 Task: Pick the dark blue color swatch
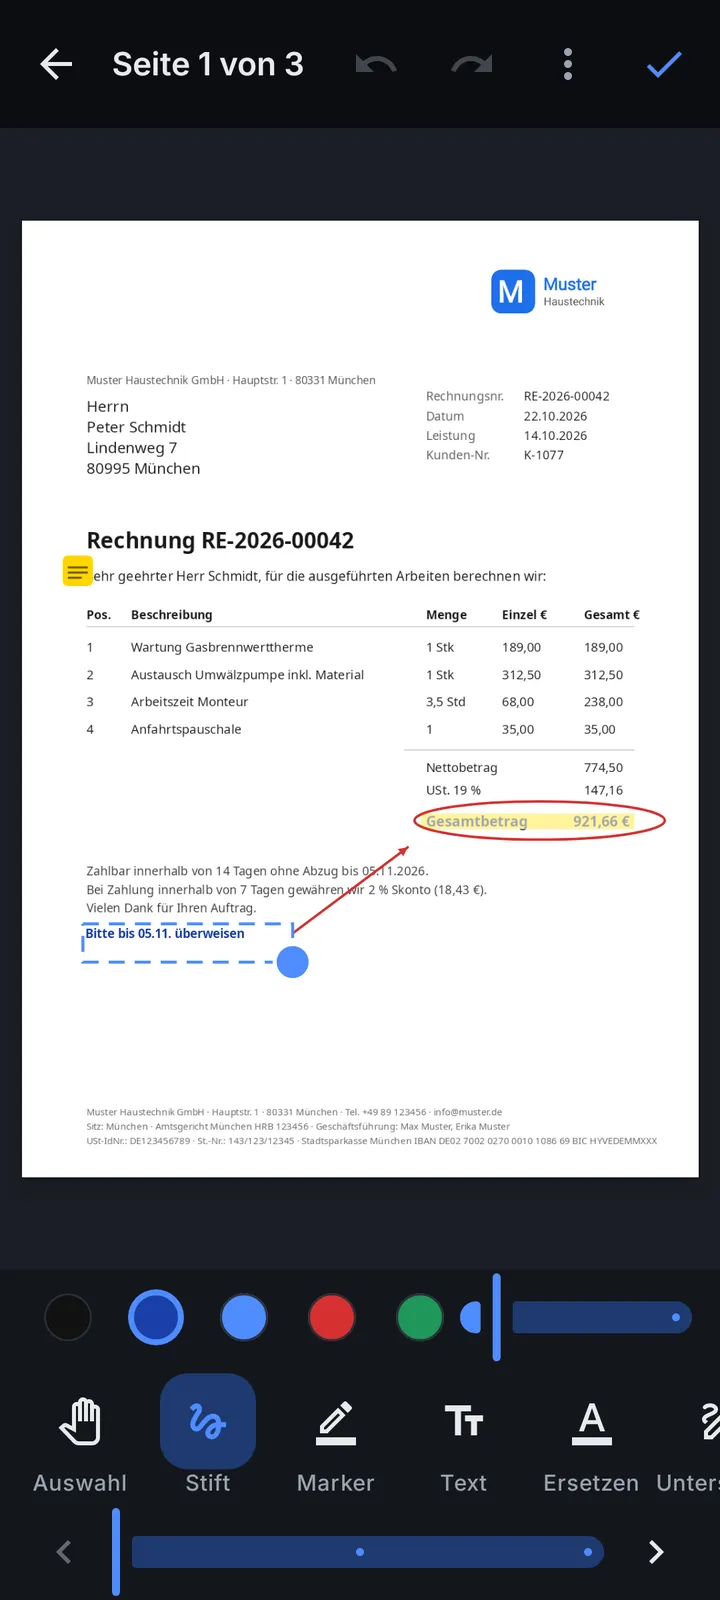tap(156, 1317)
